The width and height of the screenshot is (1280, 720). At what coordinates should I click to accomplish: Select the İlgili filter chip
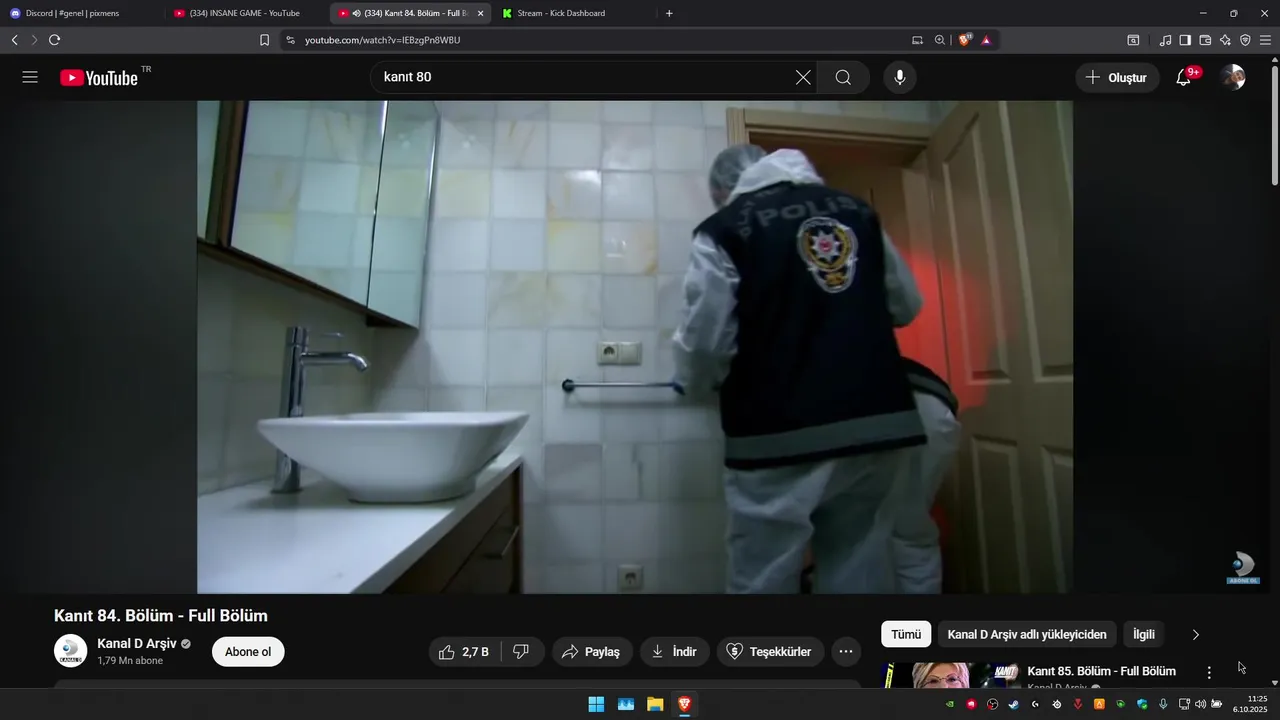click(x=1144, y=634)
